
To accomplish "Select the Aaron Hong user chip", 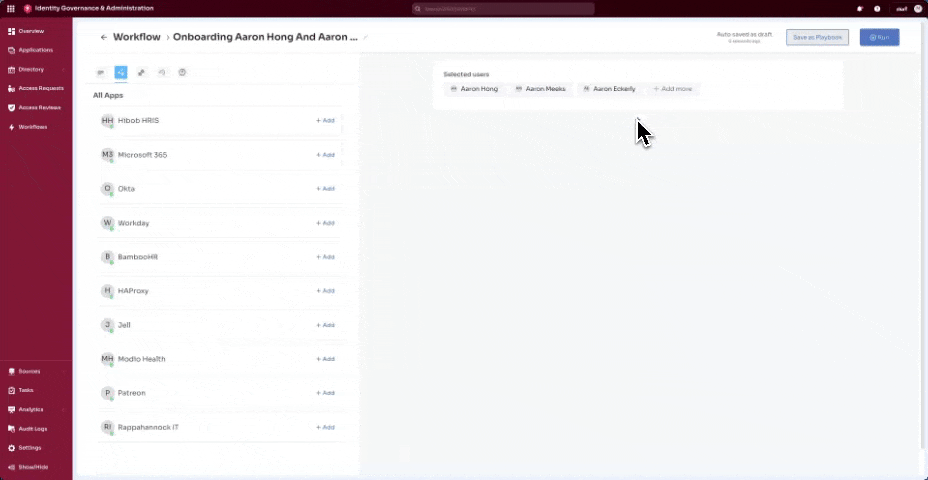I will (475, 89).
